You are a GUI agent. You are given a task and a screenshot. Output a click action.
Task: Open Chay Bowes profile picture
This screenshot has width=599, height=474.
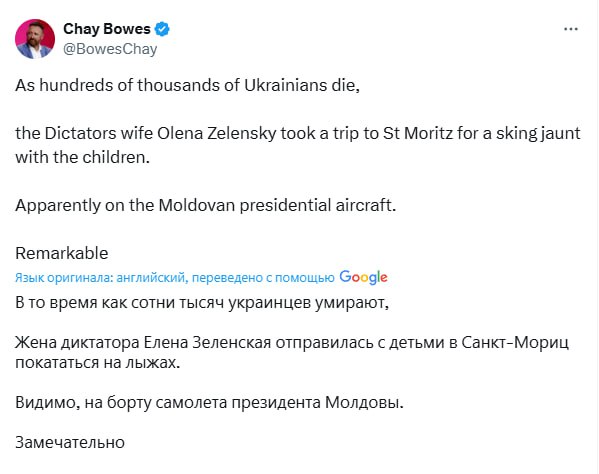[x=35, y=39]
